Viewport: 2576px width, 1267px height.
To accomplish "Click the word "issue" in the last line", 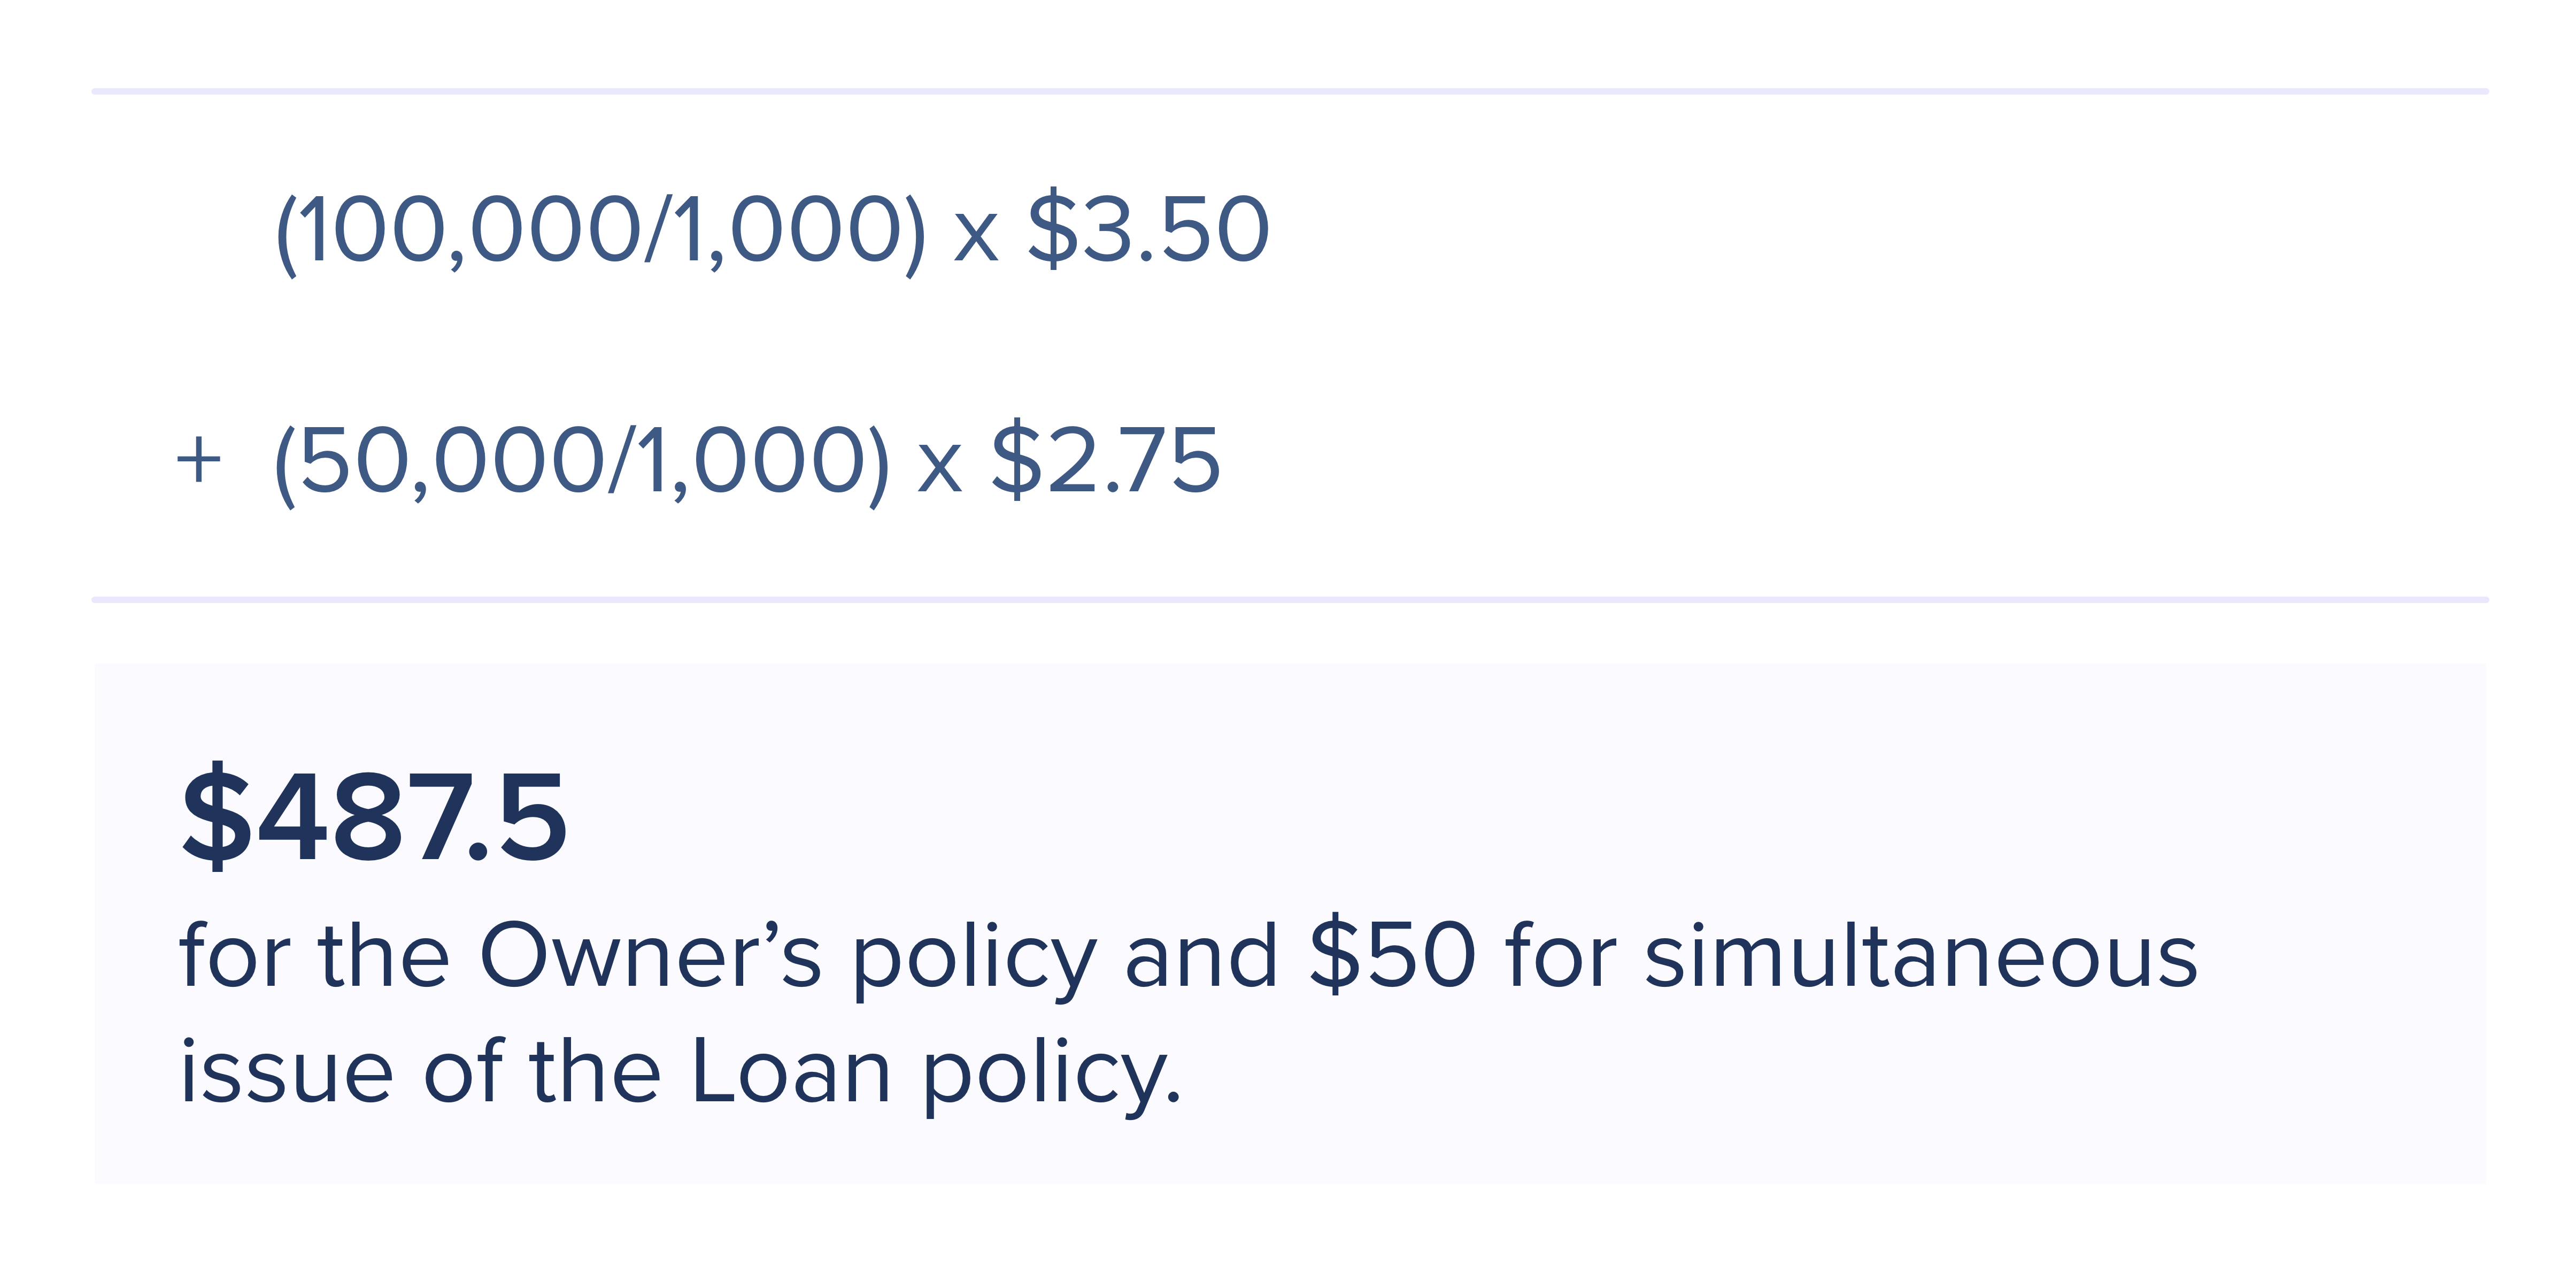I will point(286,1071).
